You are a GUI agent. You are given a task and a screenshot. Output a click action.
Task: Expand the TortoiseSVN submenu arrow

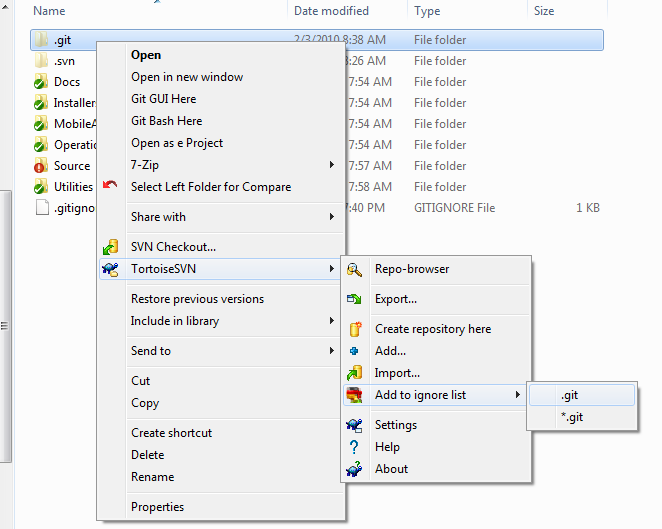[332, 269]
